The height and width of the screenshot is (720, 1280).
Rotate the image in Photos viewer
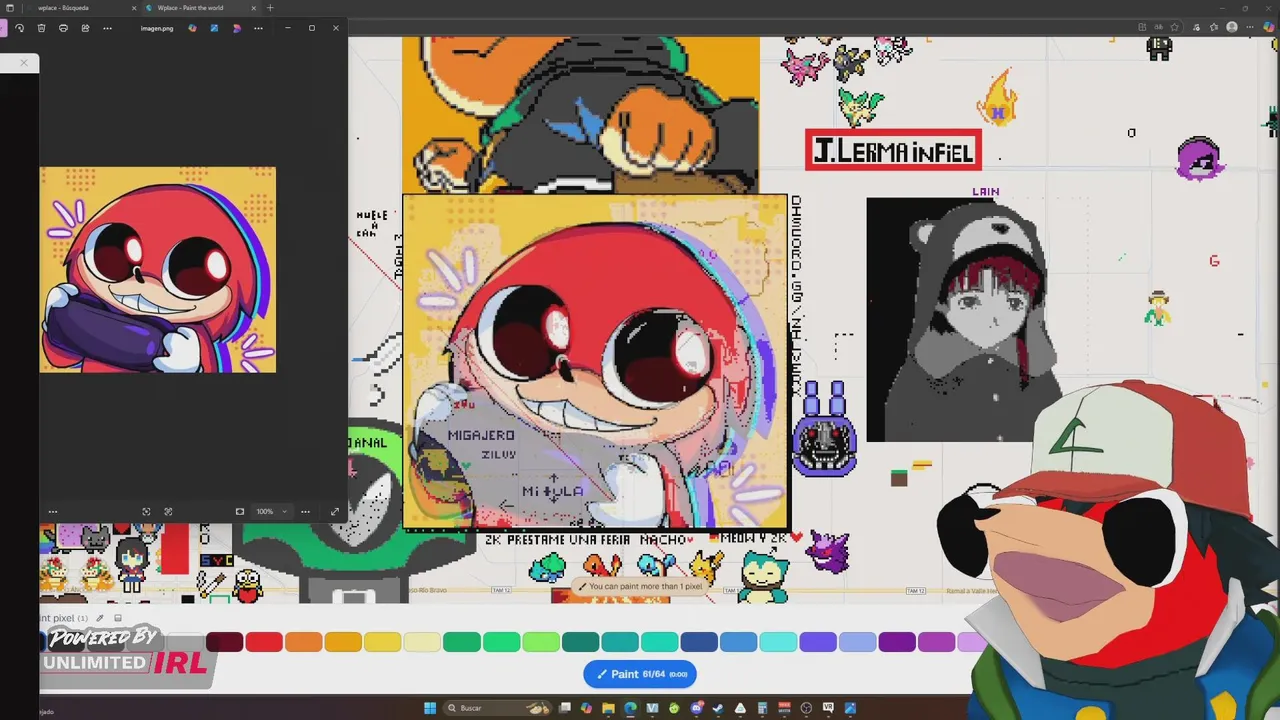point(19,28)
